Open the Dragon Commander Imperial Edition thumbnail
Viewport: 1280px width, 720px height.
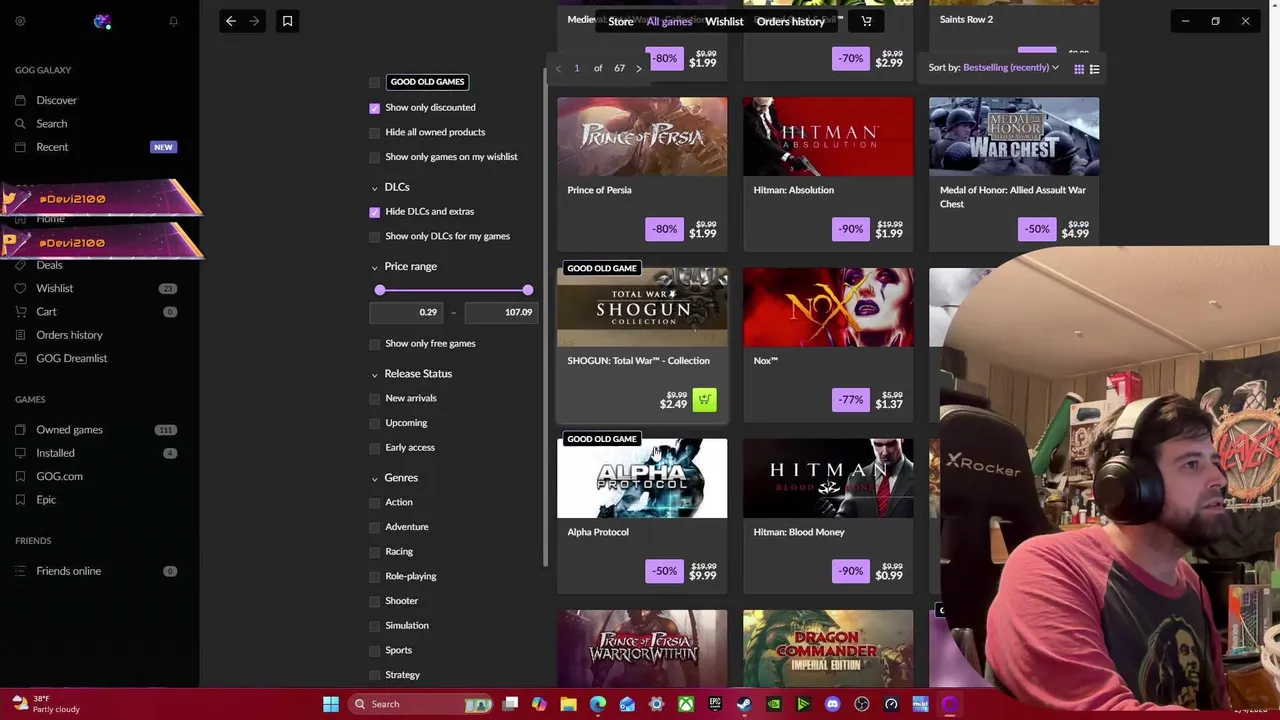tap(828, 649)
